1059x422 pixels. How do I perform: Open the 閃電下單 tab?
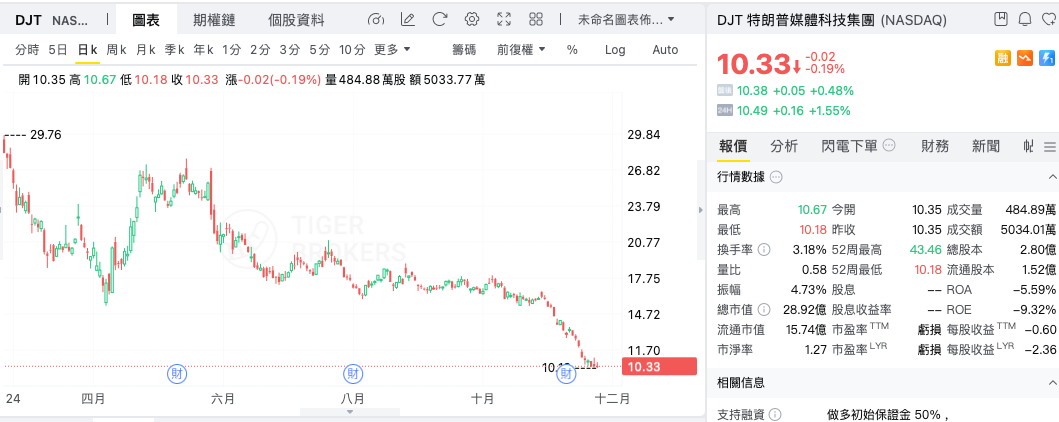[x=850, y=146]
